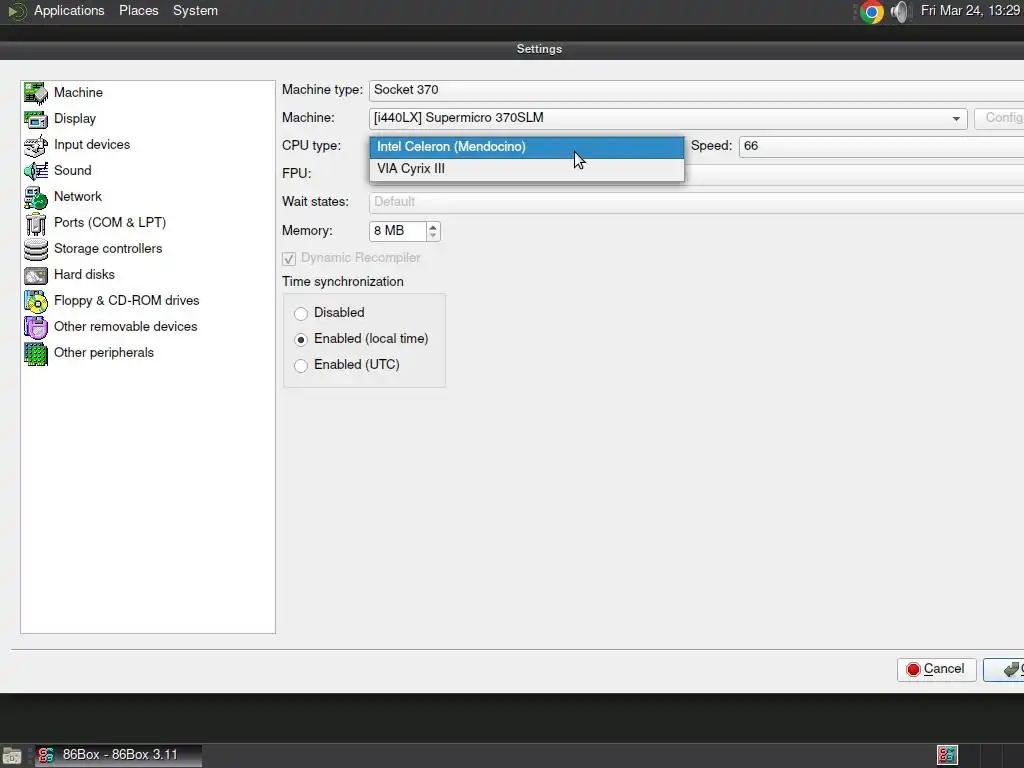Select Enabled (UTC) radio button
The width and height of the screenshot is (1024, 768).
point(301,366)
